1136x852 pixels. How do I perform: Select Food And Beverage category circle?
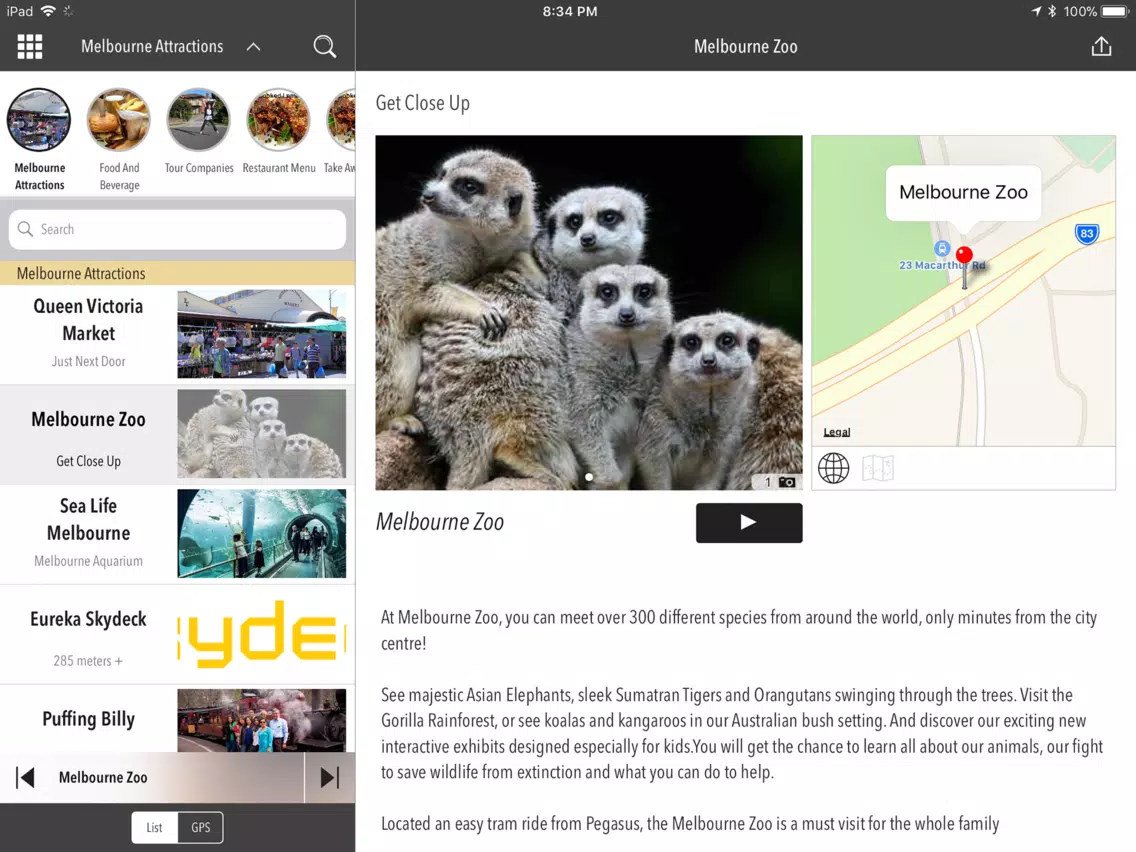pyautogui.click(x=119, y=120)
